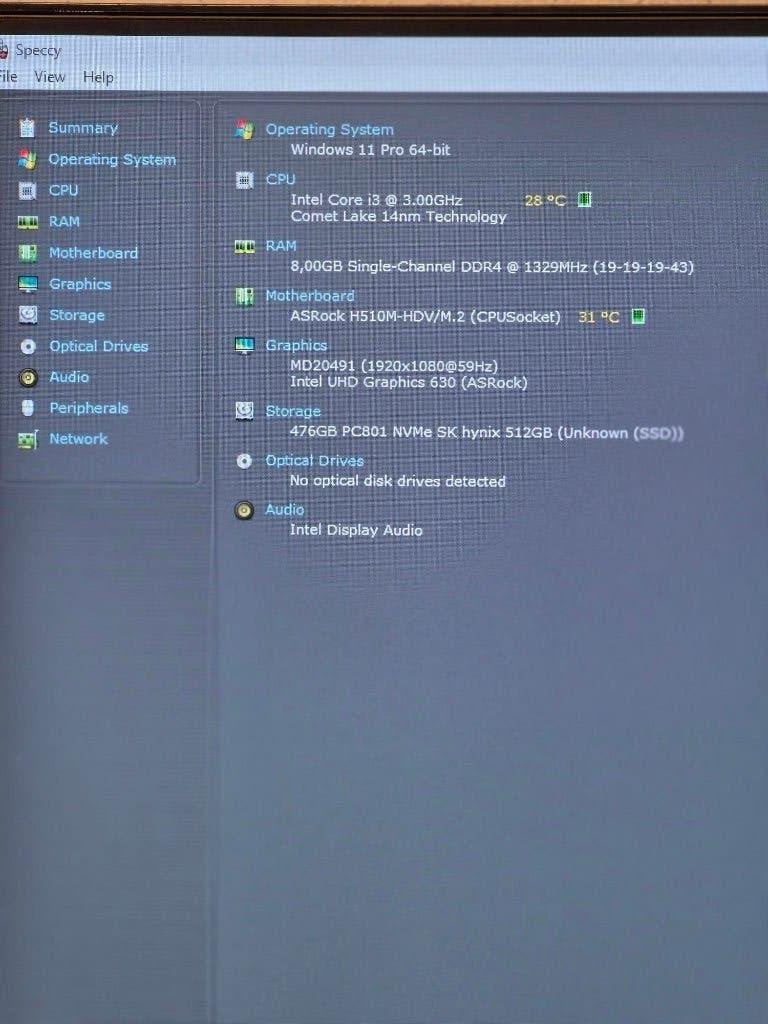
Task: Select Audio in the sidebar list
Action: coord(69,377)
